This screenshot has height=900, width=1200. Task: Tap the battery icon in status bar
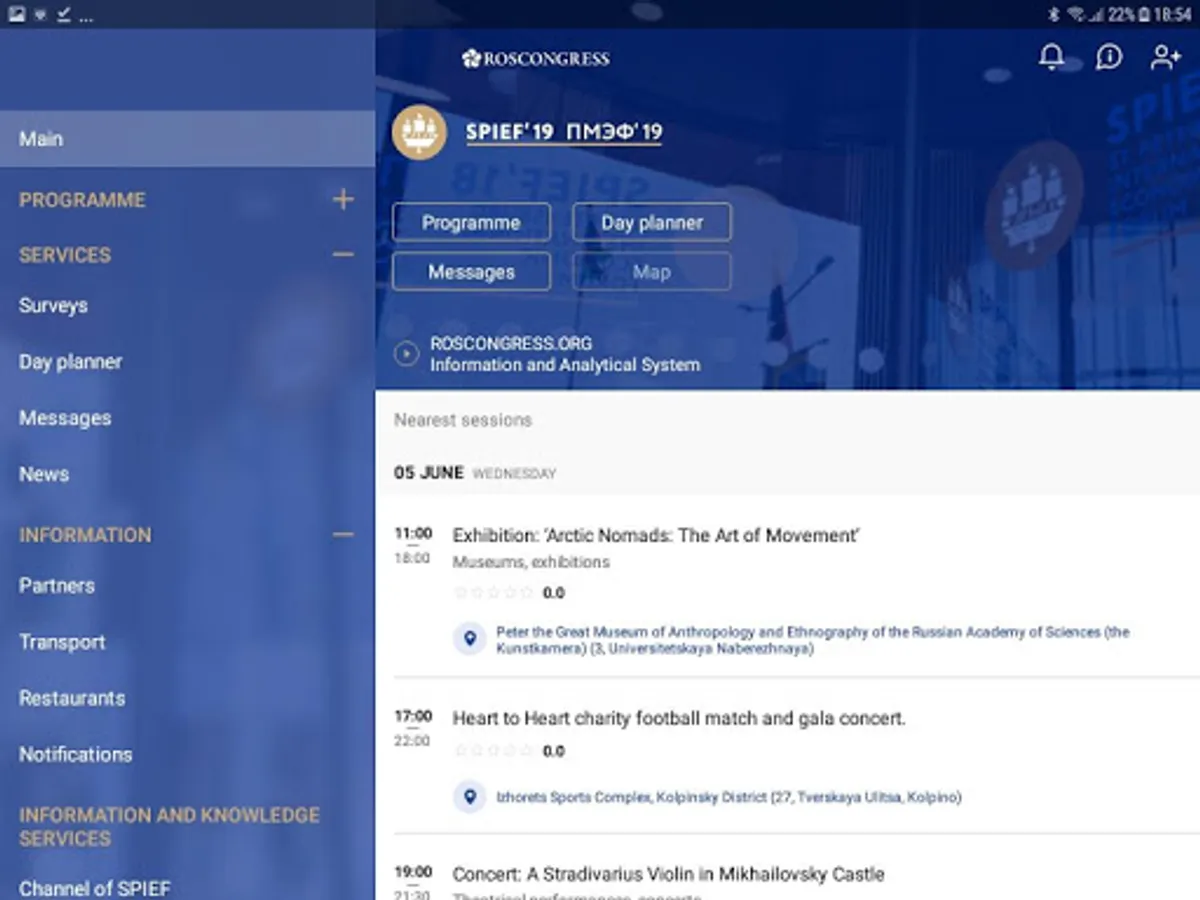[1143, 15]
